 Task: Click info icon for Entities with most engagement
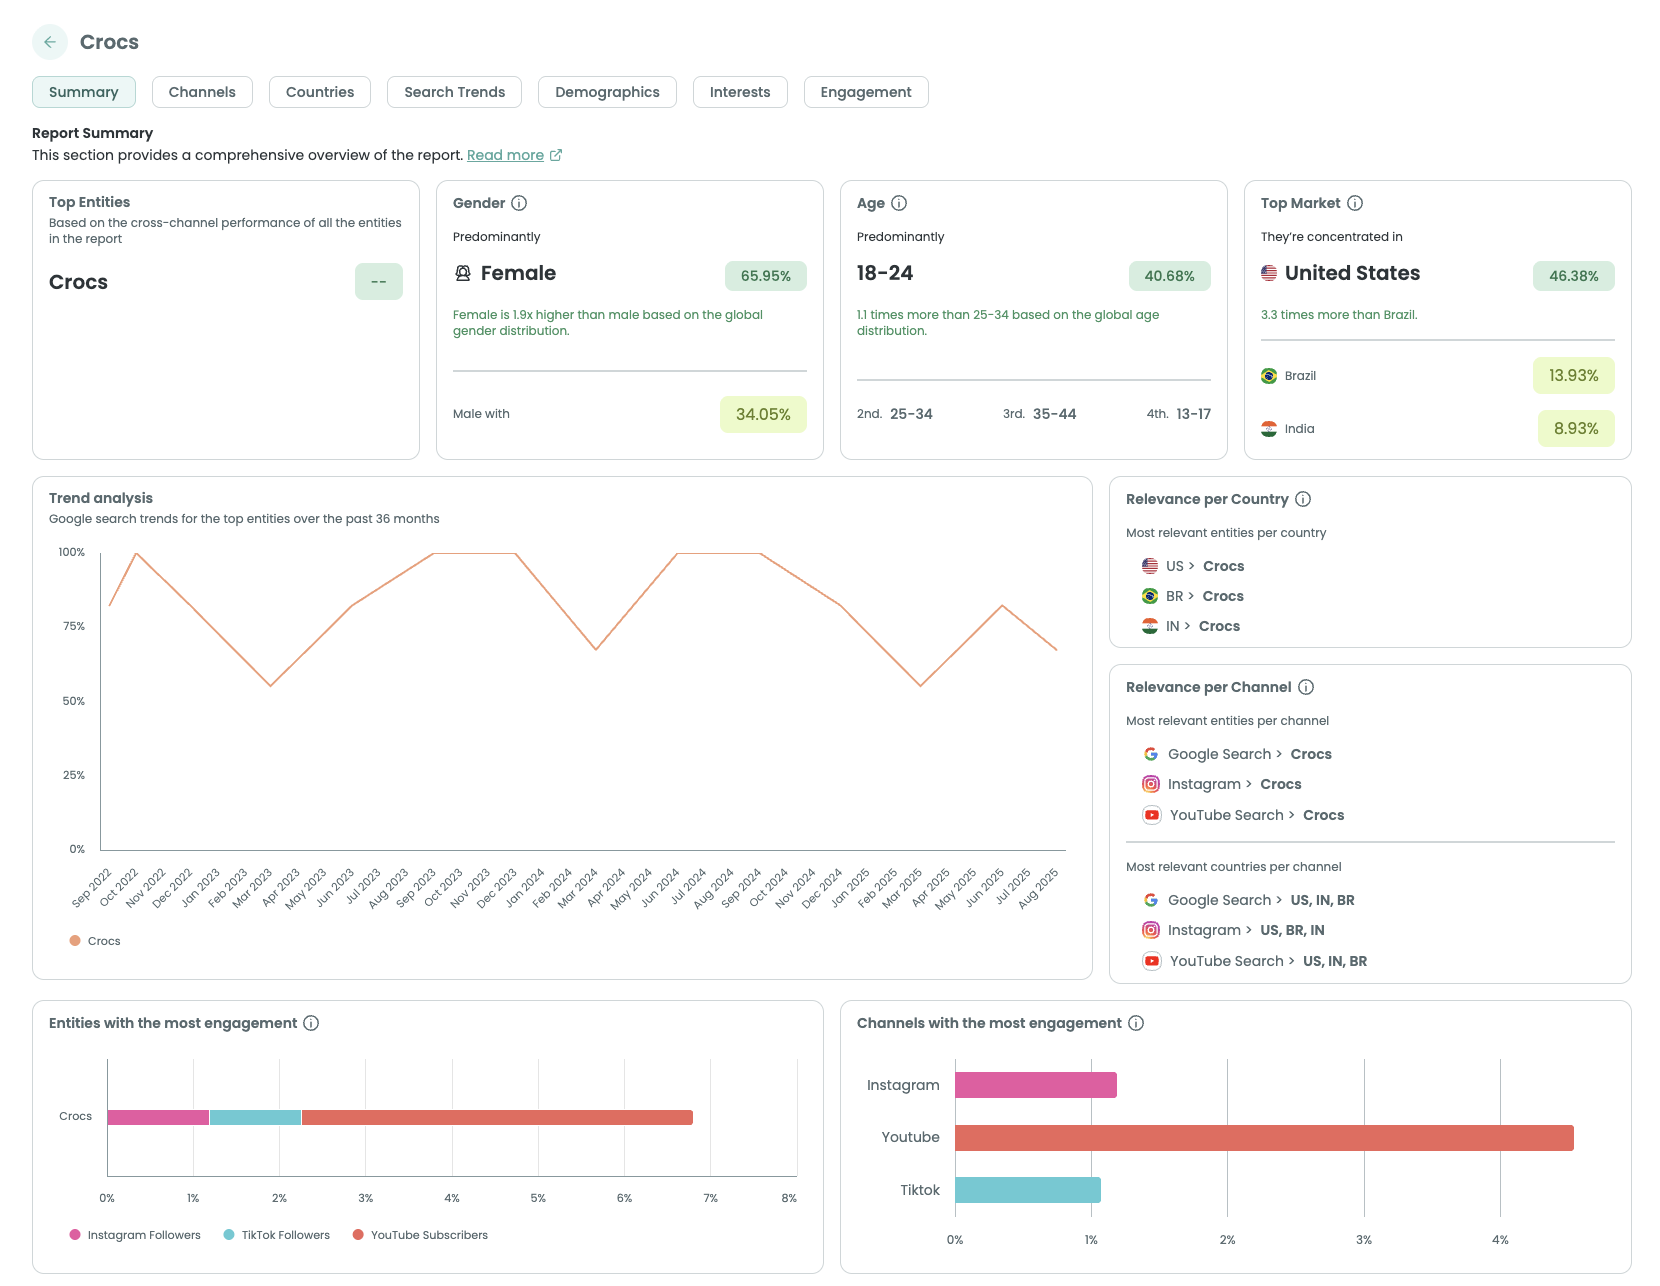311,1023
